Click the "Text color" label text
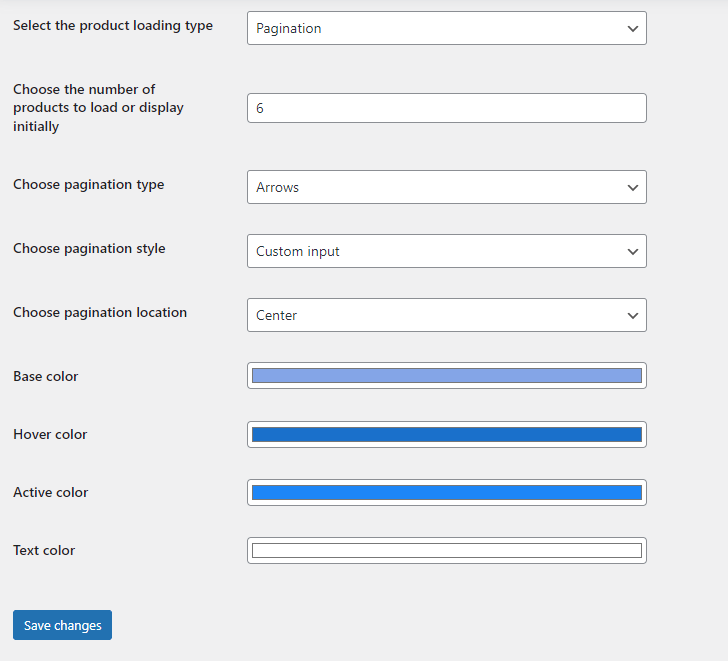This screenshot has width=728, height=661. [x=44, y=550]
